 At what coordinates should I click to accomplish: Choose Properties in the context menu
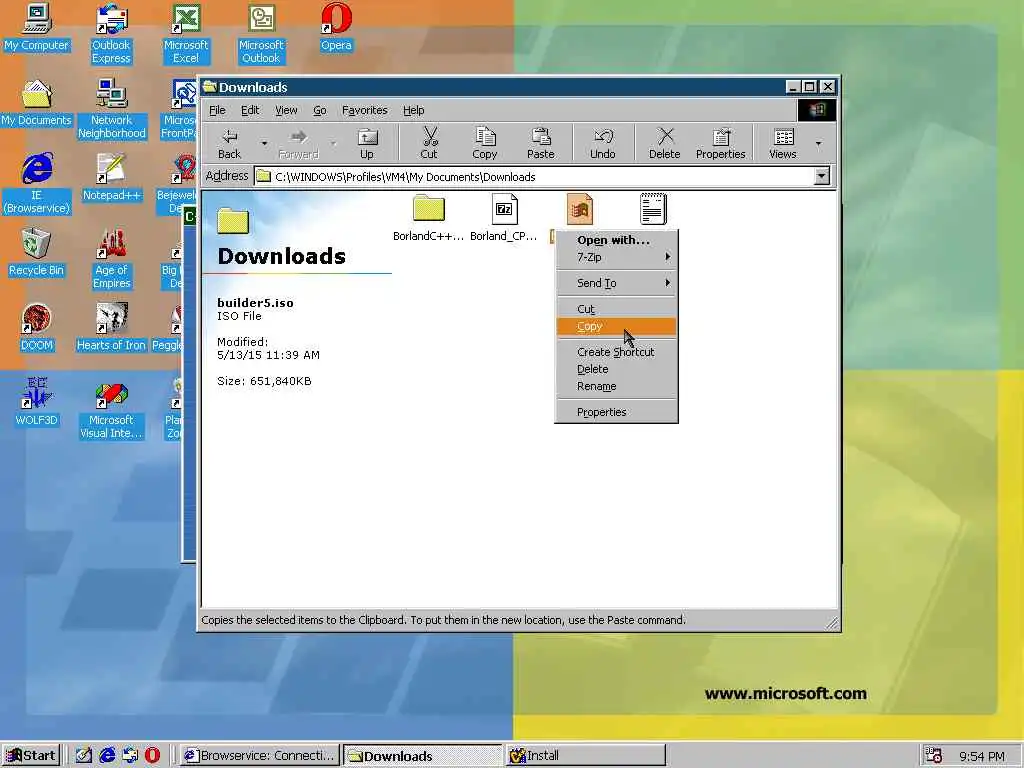(x=616, y=412)
